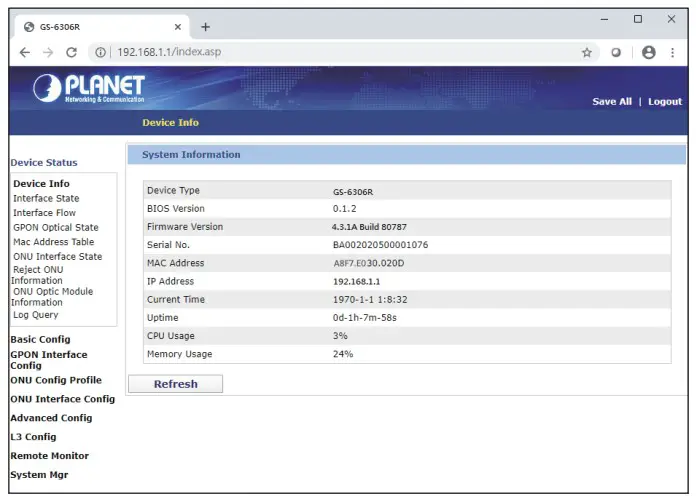
Task: Click the Device Type value GS-6306R
Action: coord(353,192)
